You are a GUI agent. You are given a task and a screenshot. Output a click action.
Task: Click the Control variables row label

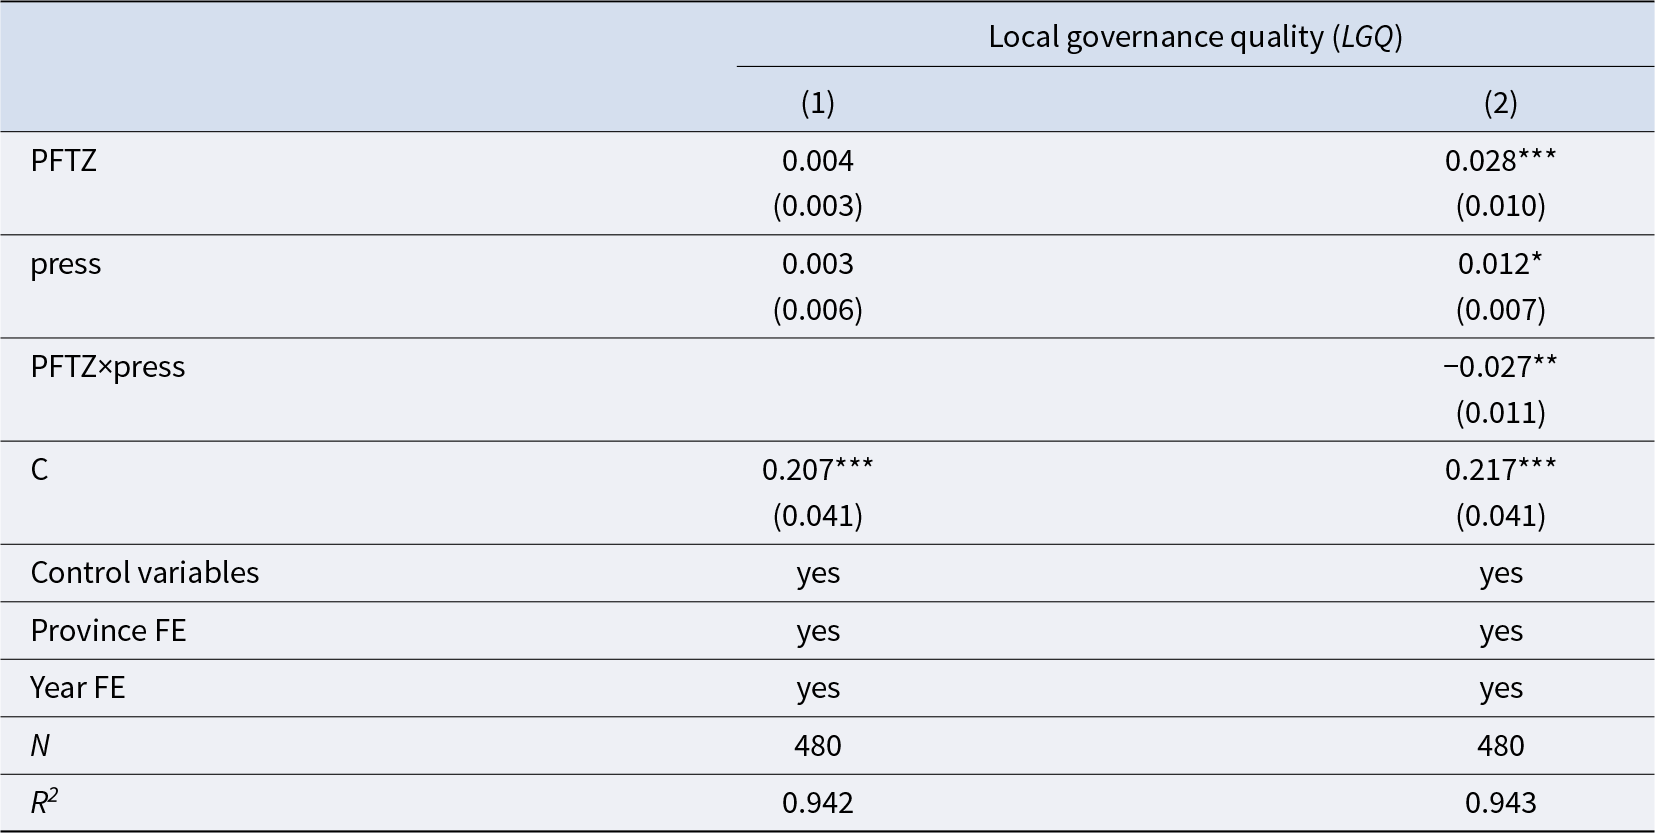click(x=145, y=572)
